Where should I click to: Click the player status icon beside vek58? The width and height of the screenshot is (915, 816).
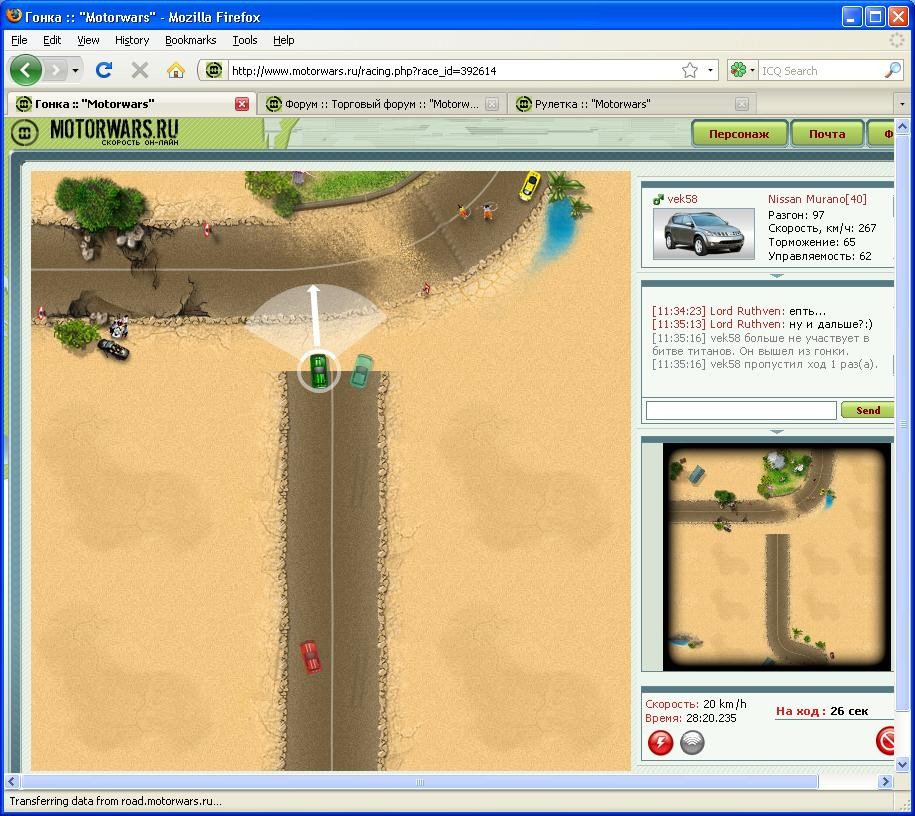click(x=658, y=200)
